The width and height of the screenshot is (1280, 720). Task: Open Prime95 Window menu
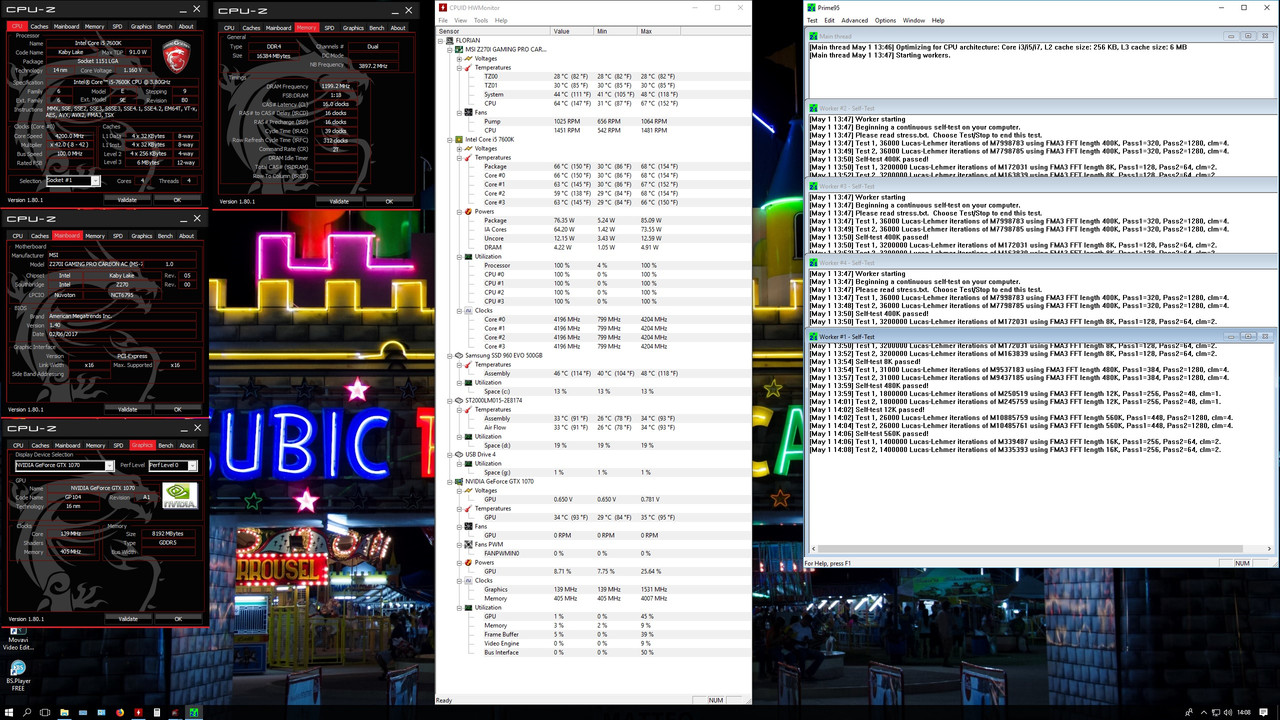click(914, 20)
